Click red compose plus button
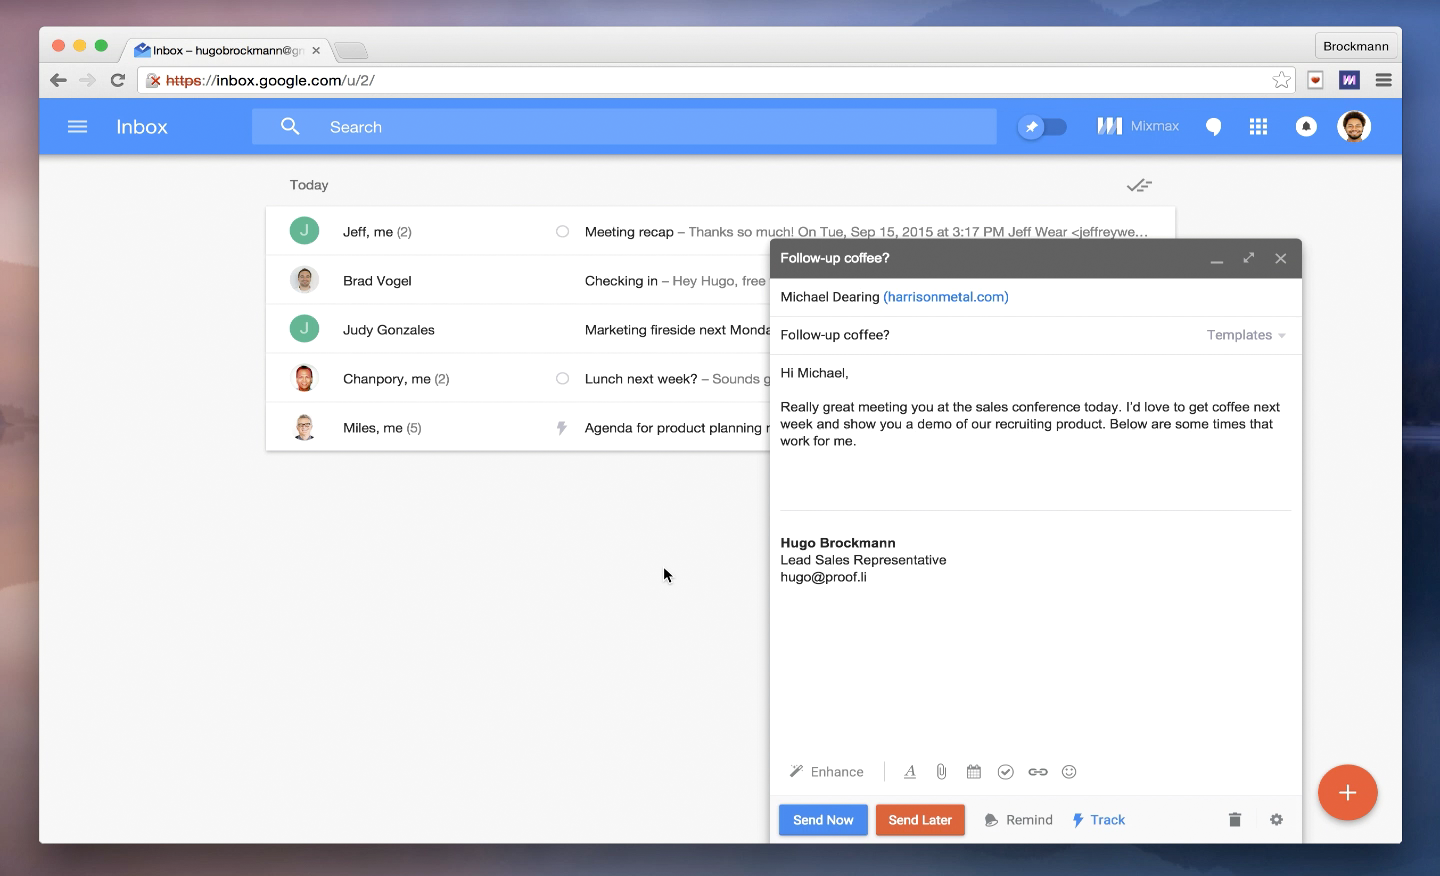 click(x=1347, y=793)
